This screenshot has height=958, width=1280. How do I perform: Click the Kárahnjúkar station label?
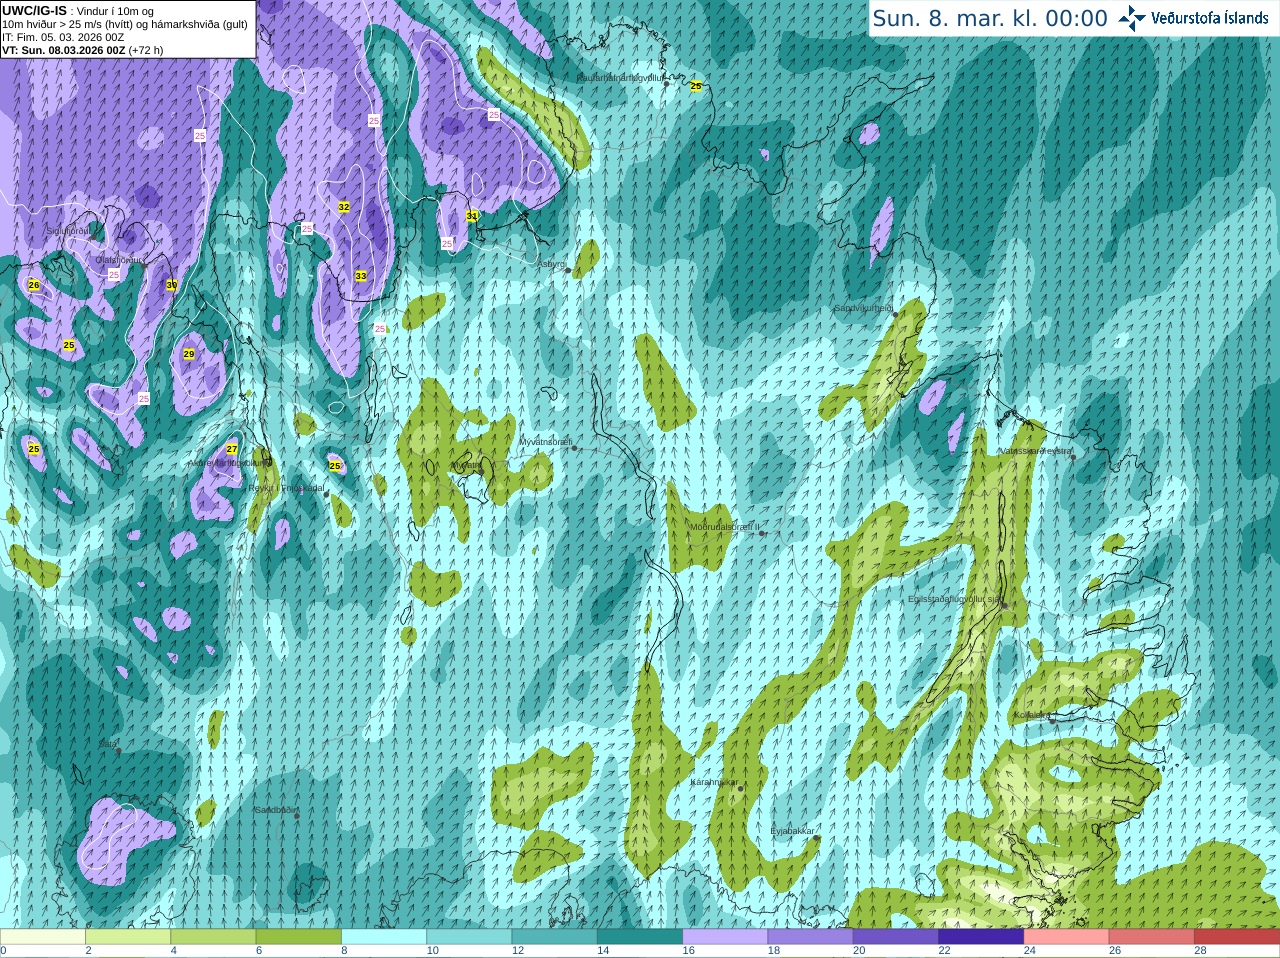pos(714,782)
